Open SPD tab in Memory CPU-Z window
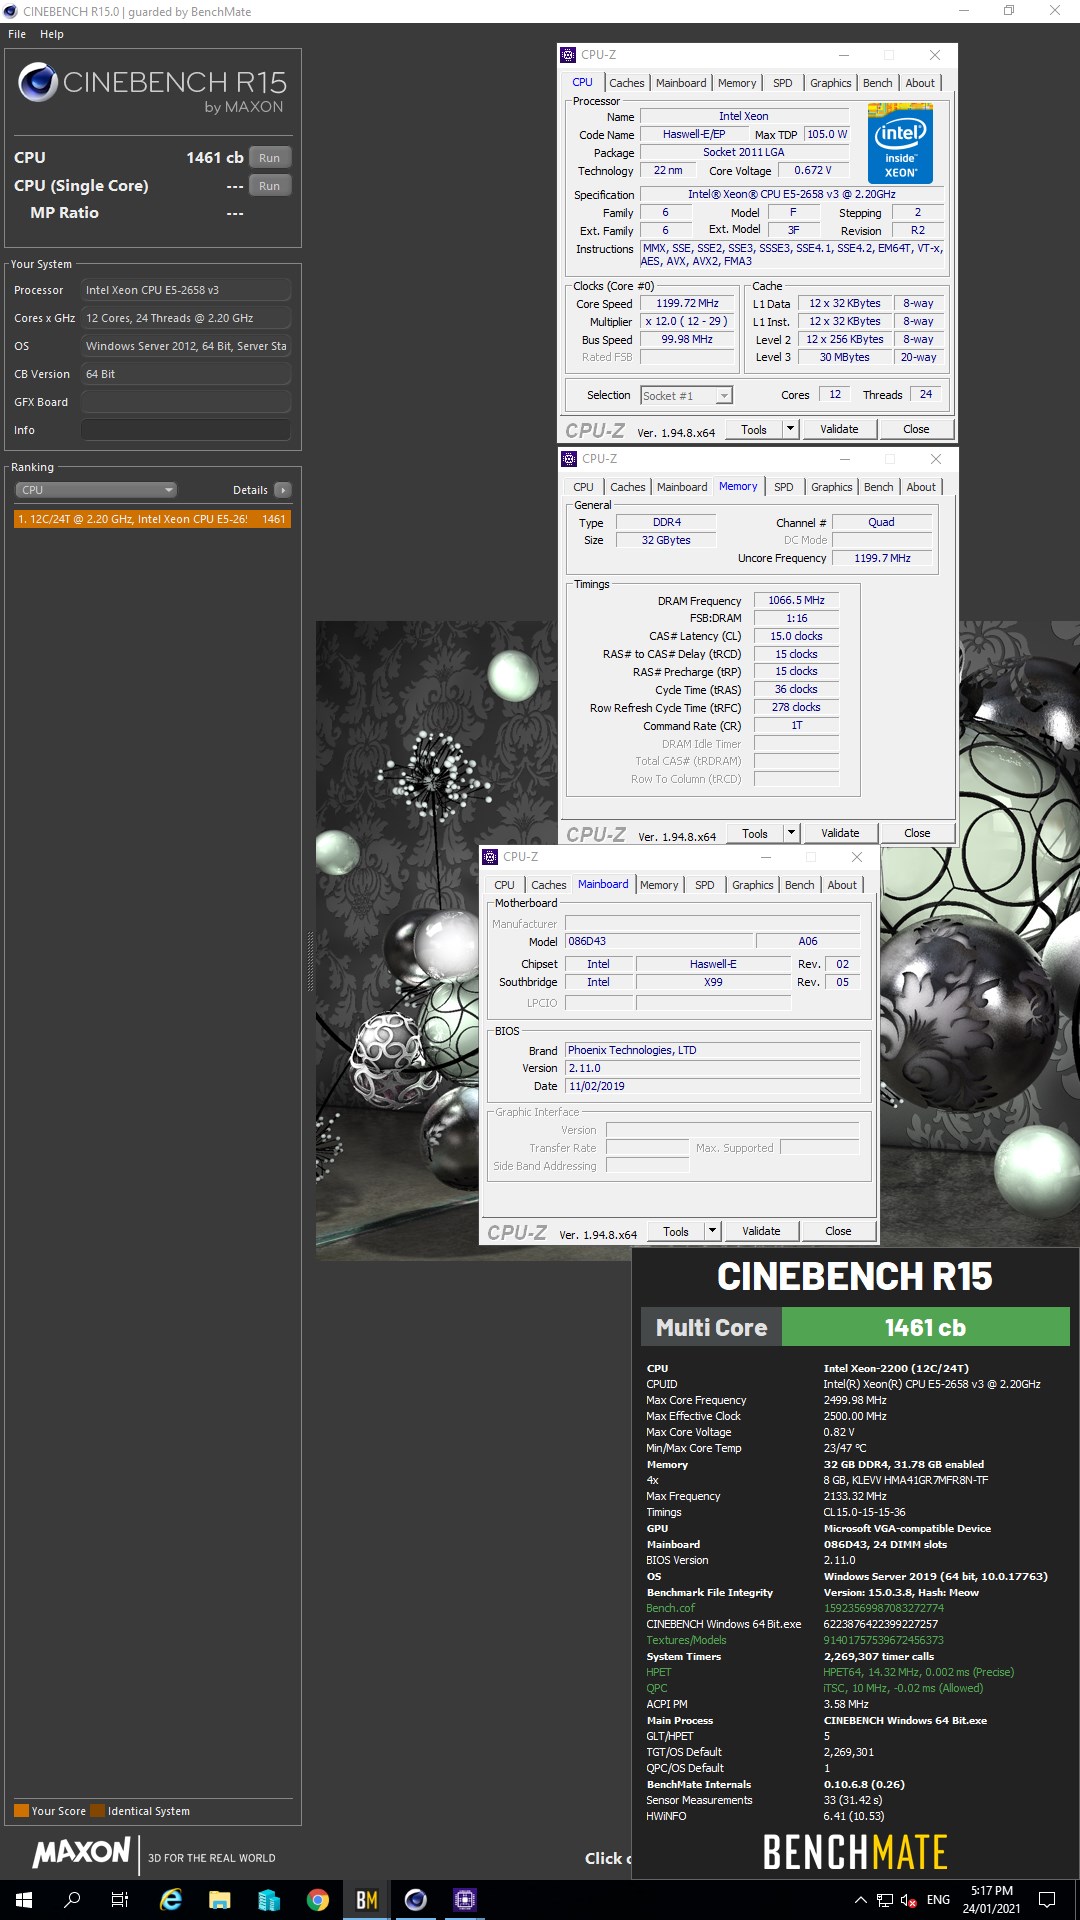 point(784,487)
